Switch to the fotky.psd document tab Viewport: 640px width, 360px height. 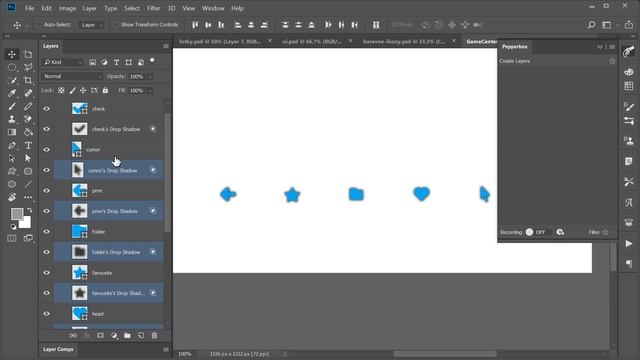(220, 41)
